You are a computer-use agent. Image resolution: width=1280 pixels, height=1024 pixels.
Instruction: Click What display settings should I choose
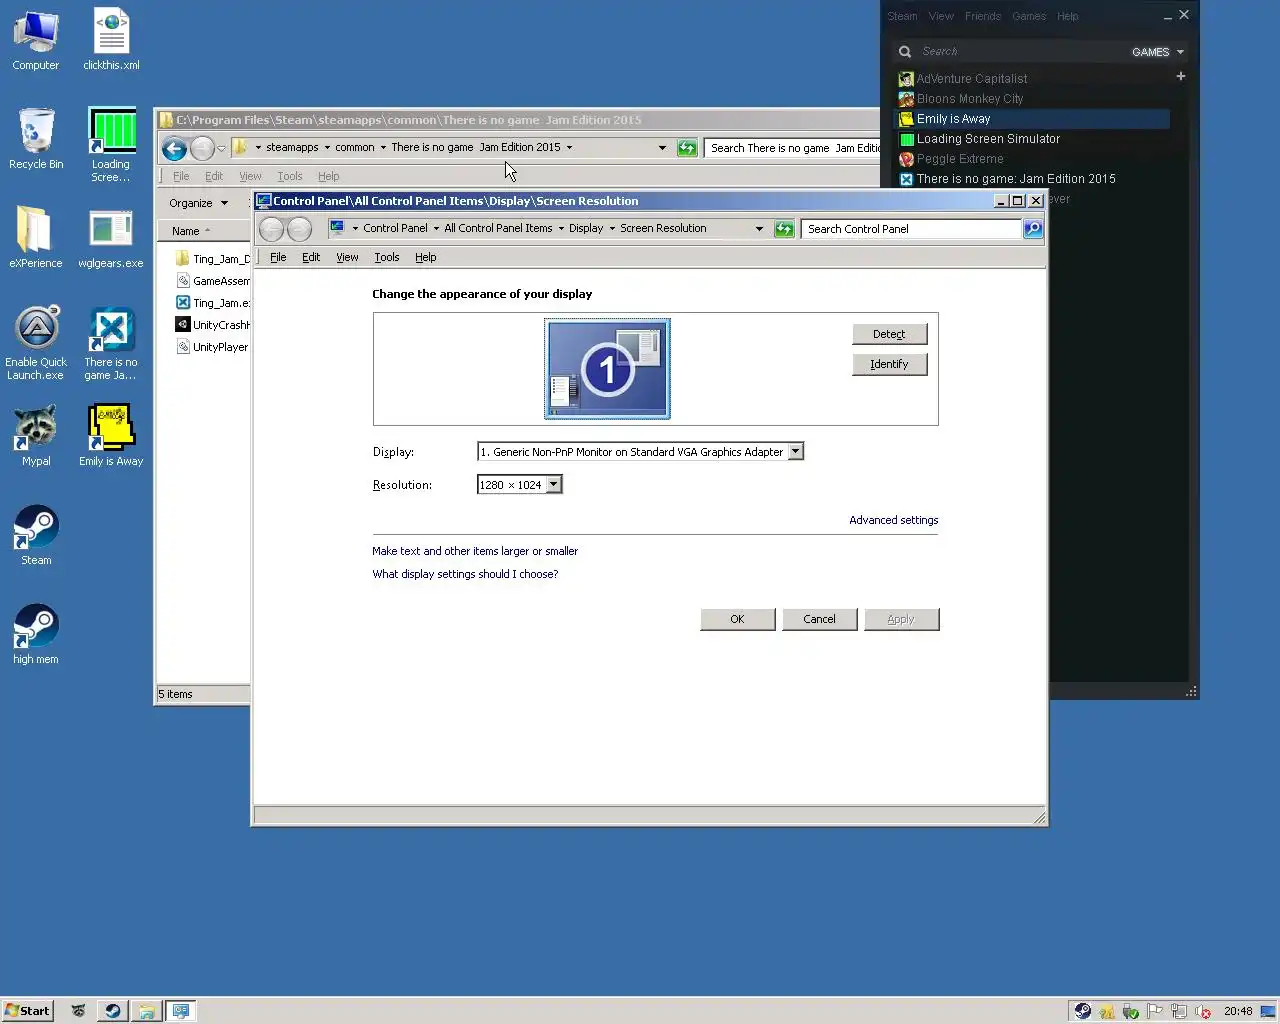click(x=465, y=574)
